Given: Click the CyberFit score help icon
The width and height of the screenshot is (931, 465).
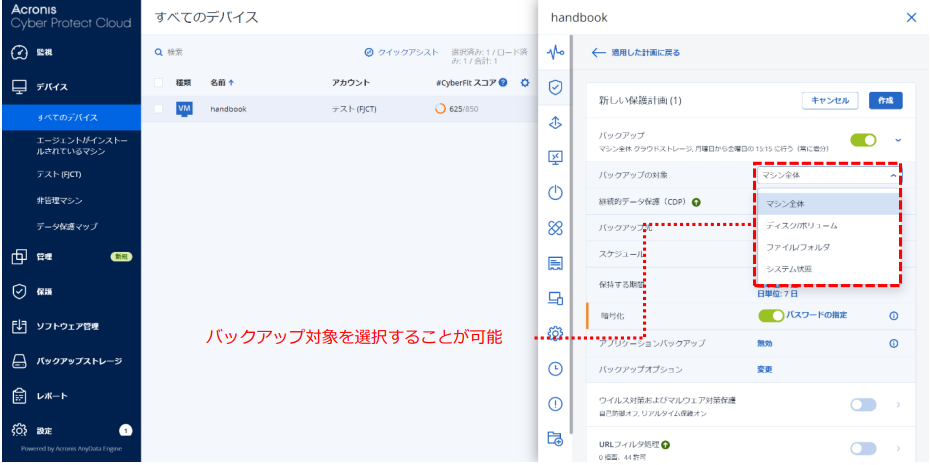Looking at the screenshot, I should 503,82.
